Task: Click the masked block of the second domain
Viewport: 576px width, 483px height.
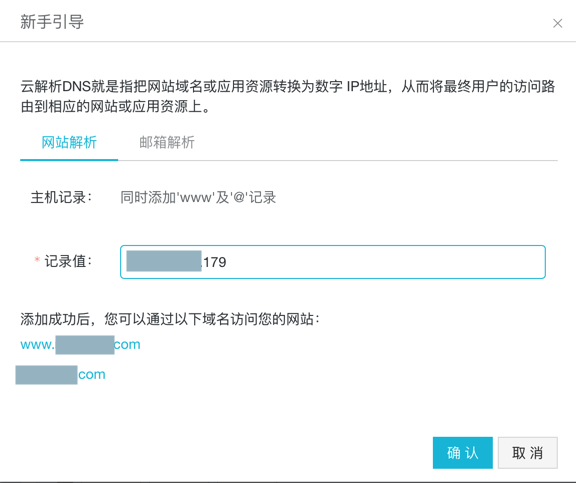Action: click(x=46, y=375)
